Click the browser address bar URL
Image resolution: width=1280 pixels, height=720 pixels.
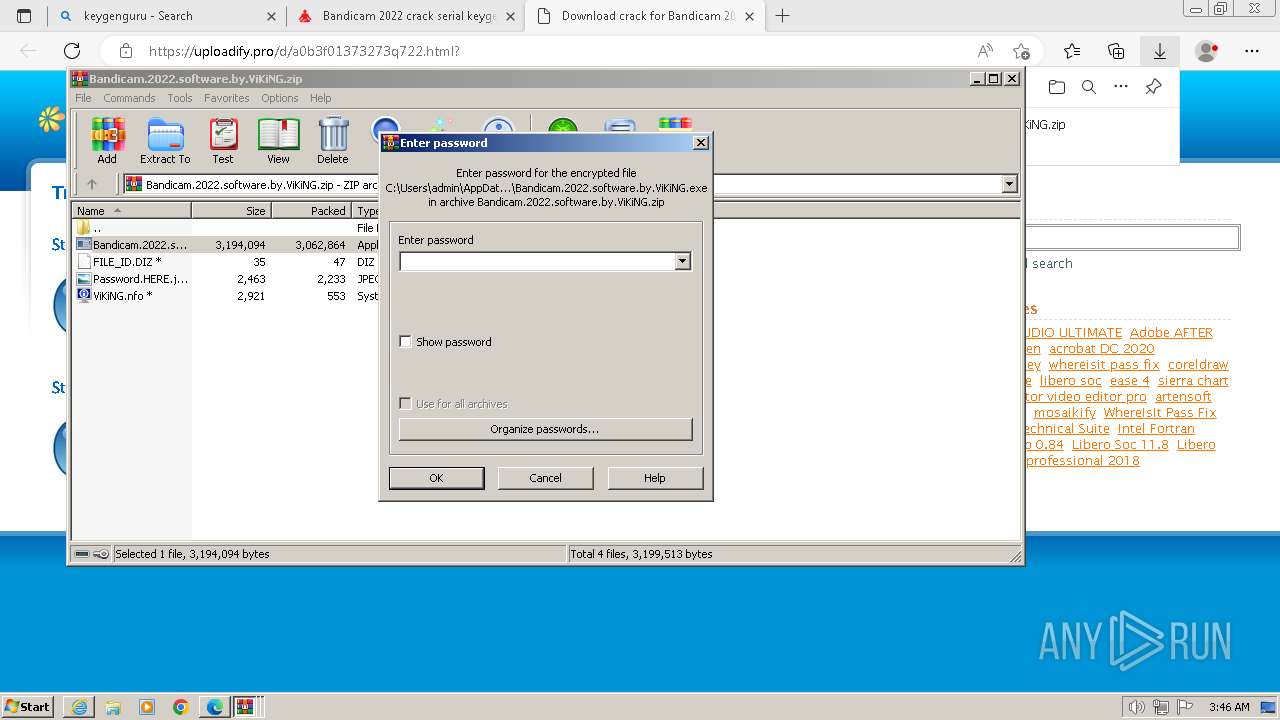[304, 51]
